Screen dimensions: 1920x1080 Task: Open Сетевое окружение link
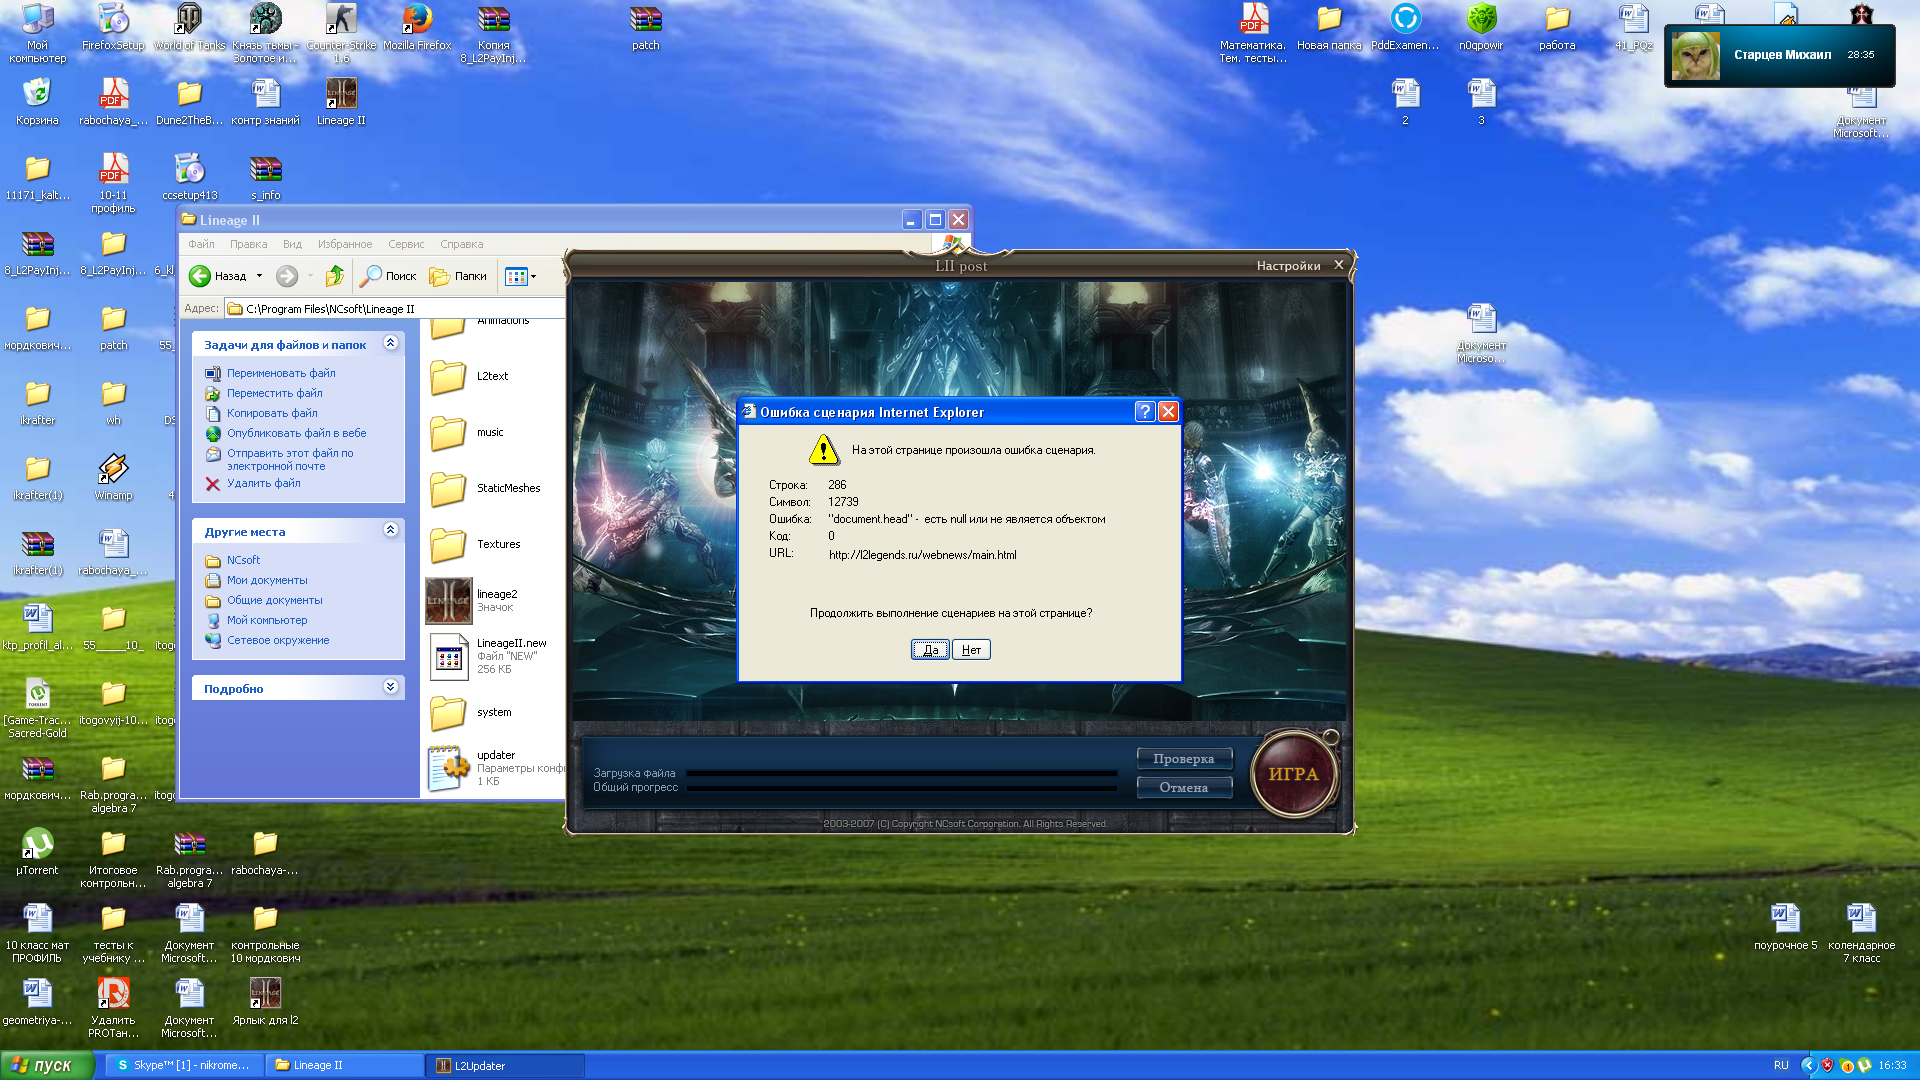pos(278,640)
